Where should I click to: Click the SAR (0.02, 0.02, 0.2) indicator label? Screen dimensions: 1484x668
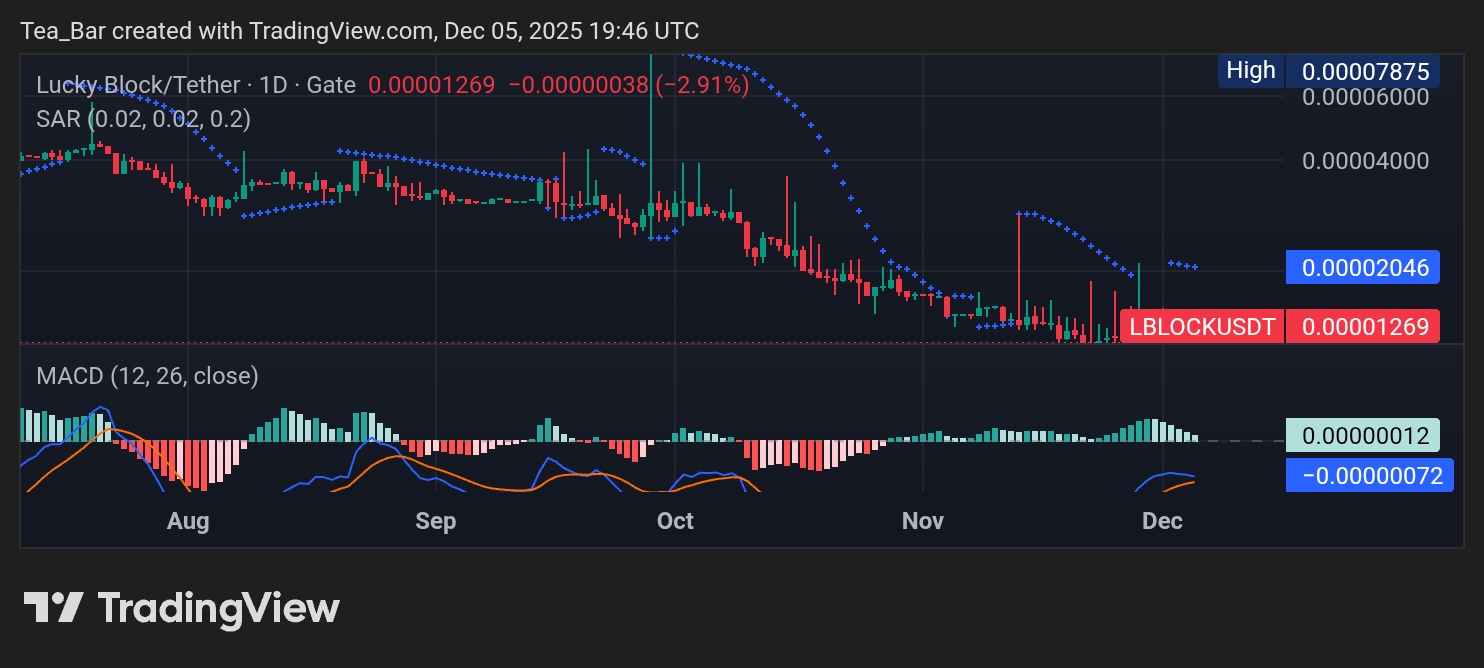pyautogui.click(x=143, y=119)
